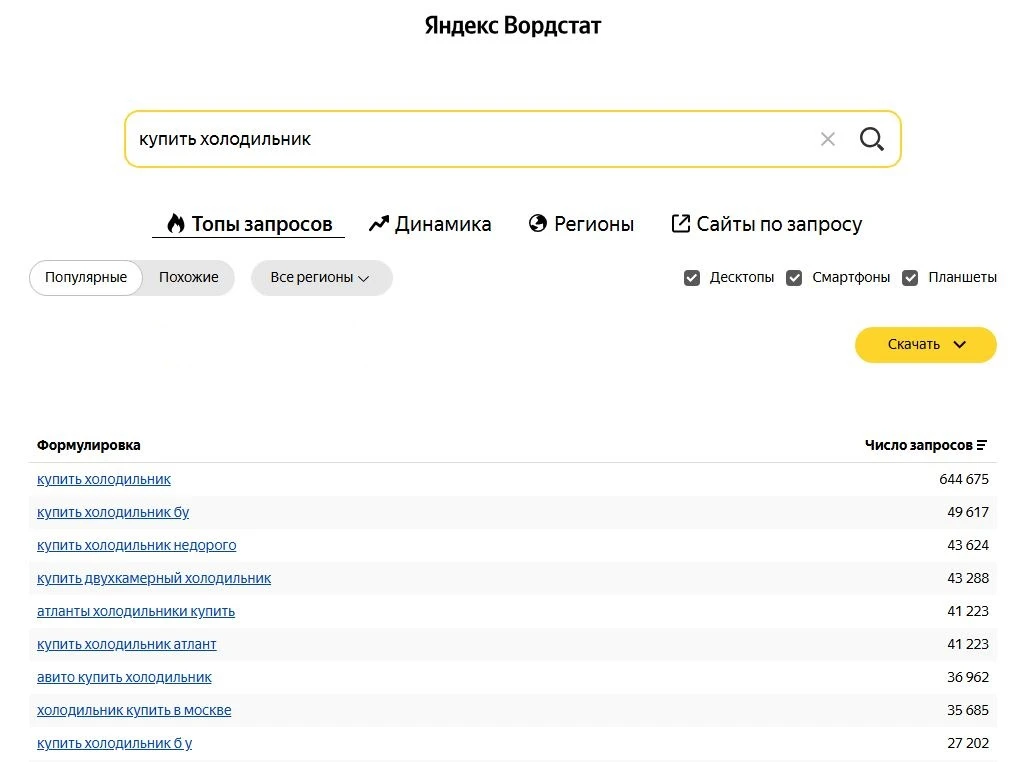Toggle the Смартфоны checkbox
Viewport: 1023px width, 762px height.
point(794,278)
